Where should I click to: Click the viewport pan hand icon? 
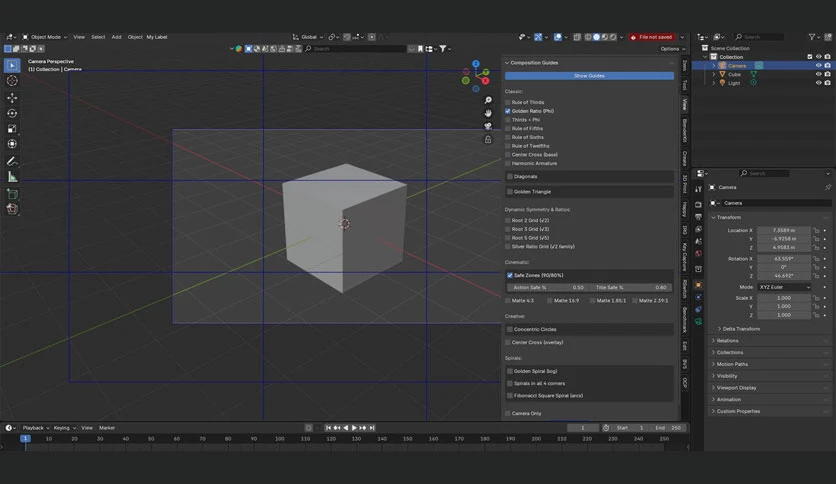488,113
